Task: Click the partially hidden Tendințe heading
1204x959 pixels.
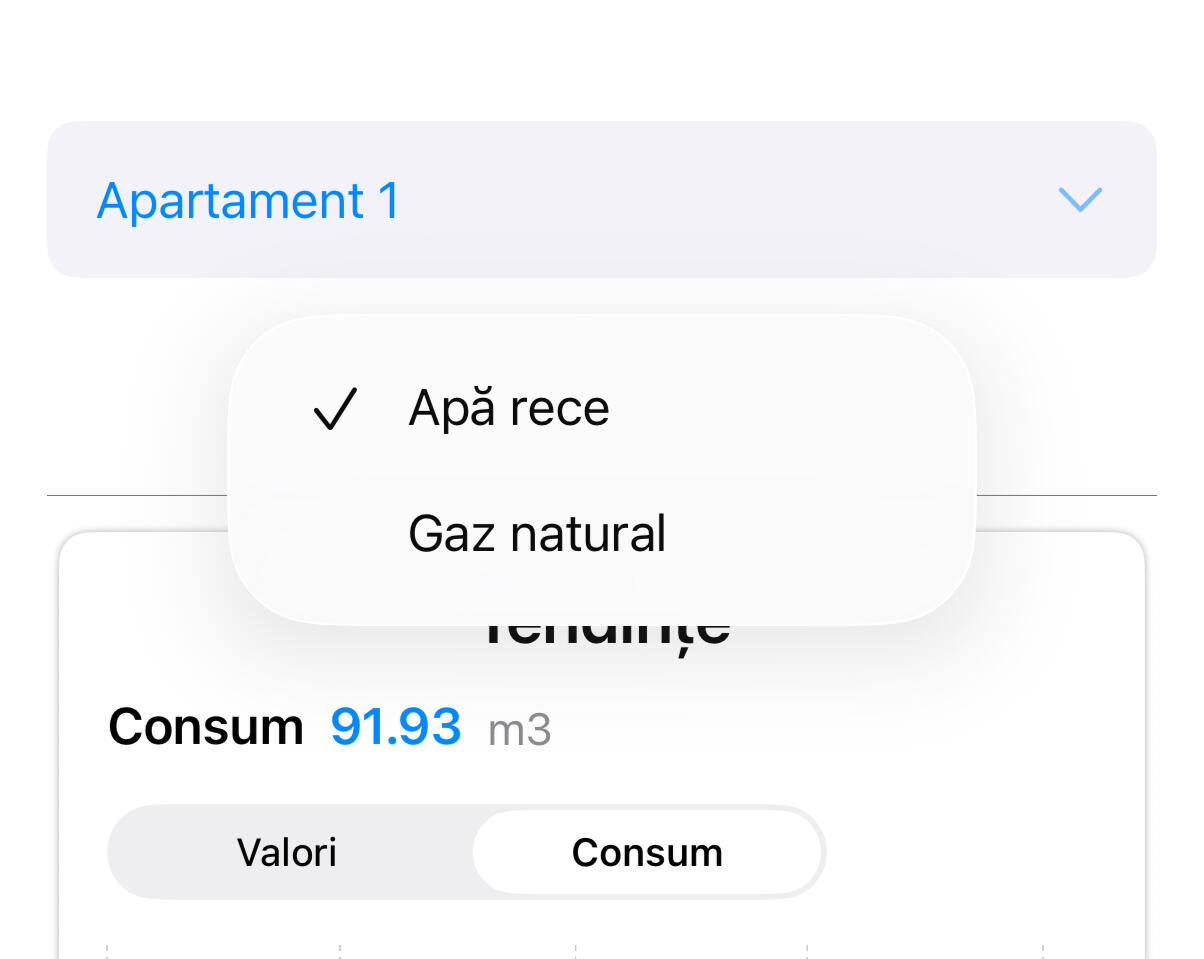Action: [606, 635]
